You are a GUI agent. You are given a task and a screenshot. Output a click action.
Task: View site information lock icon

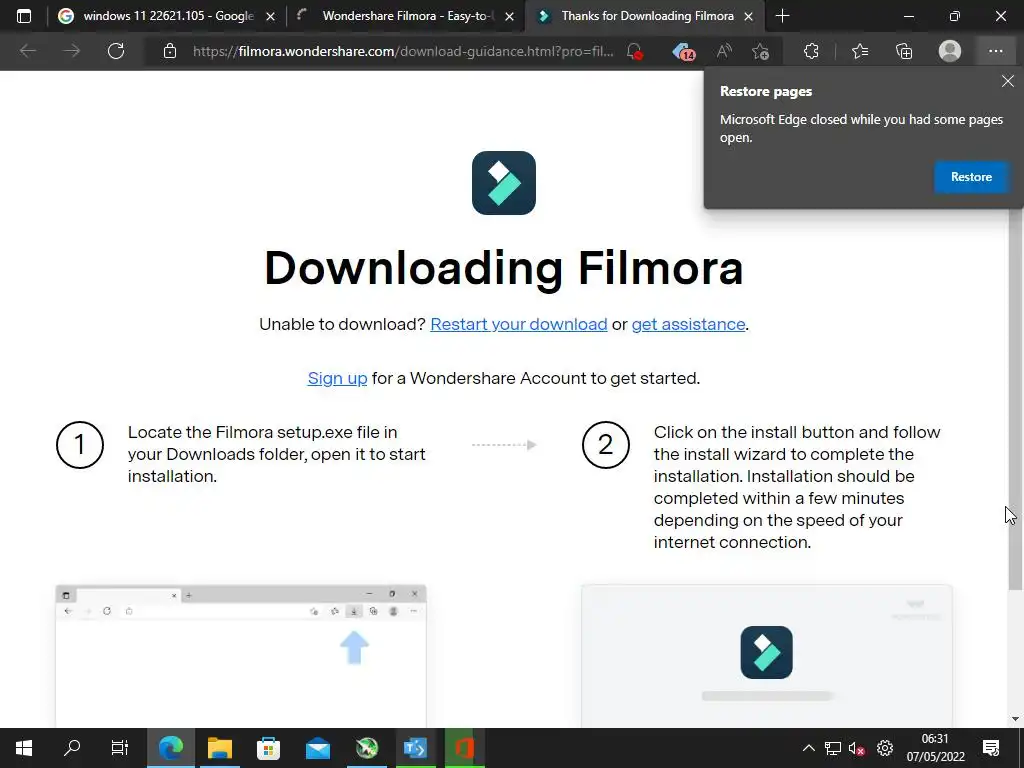tap(170, 51)
